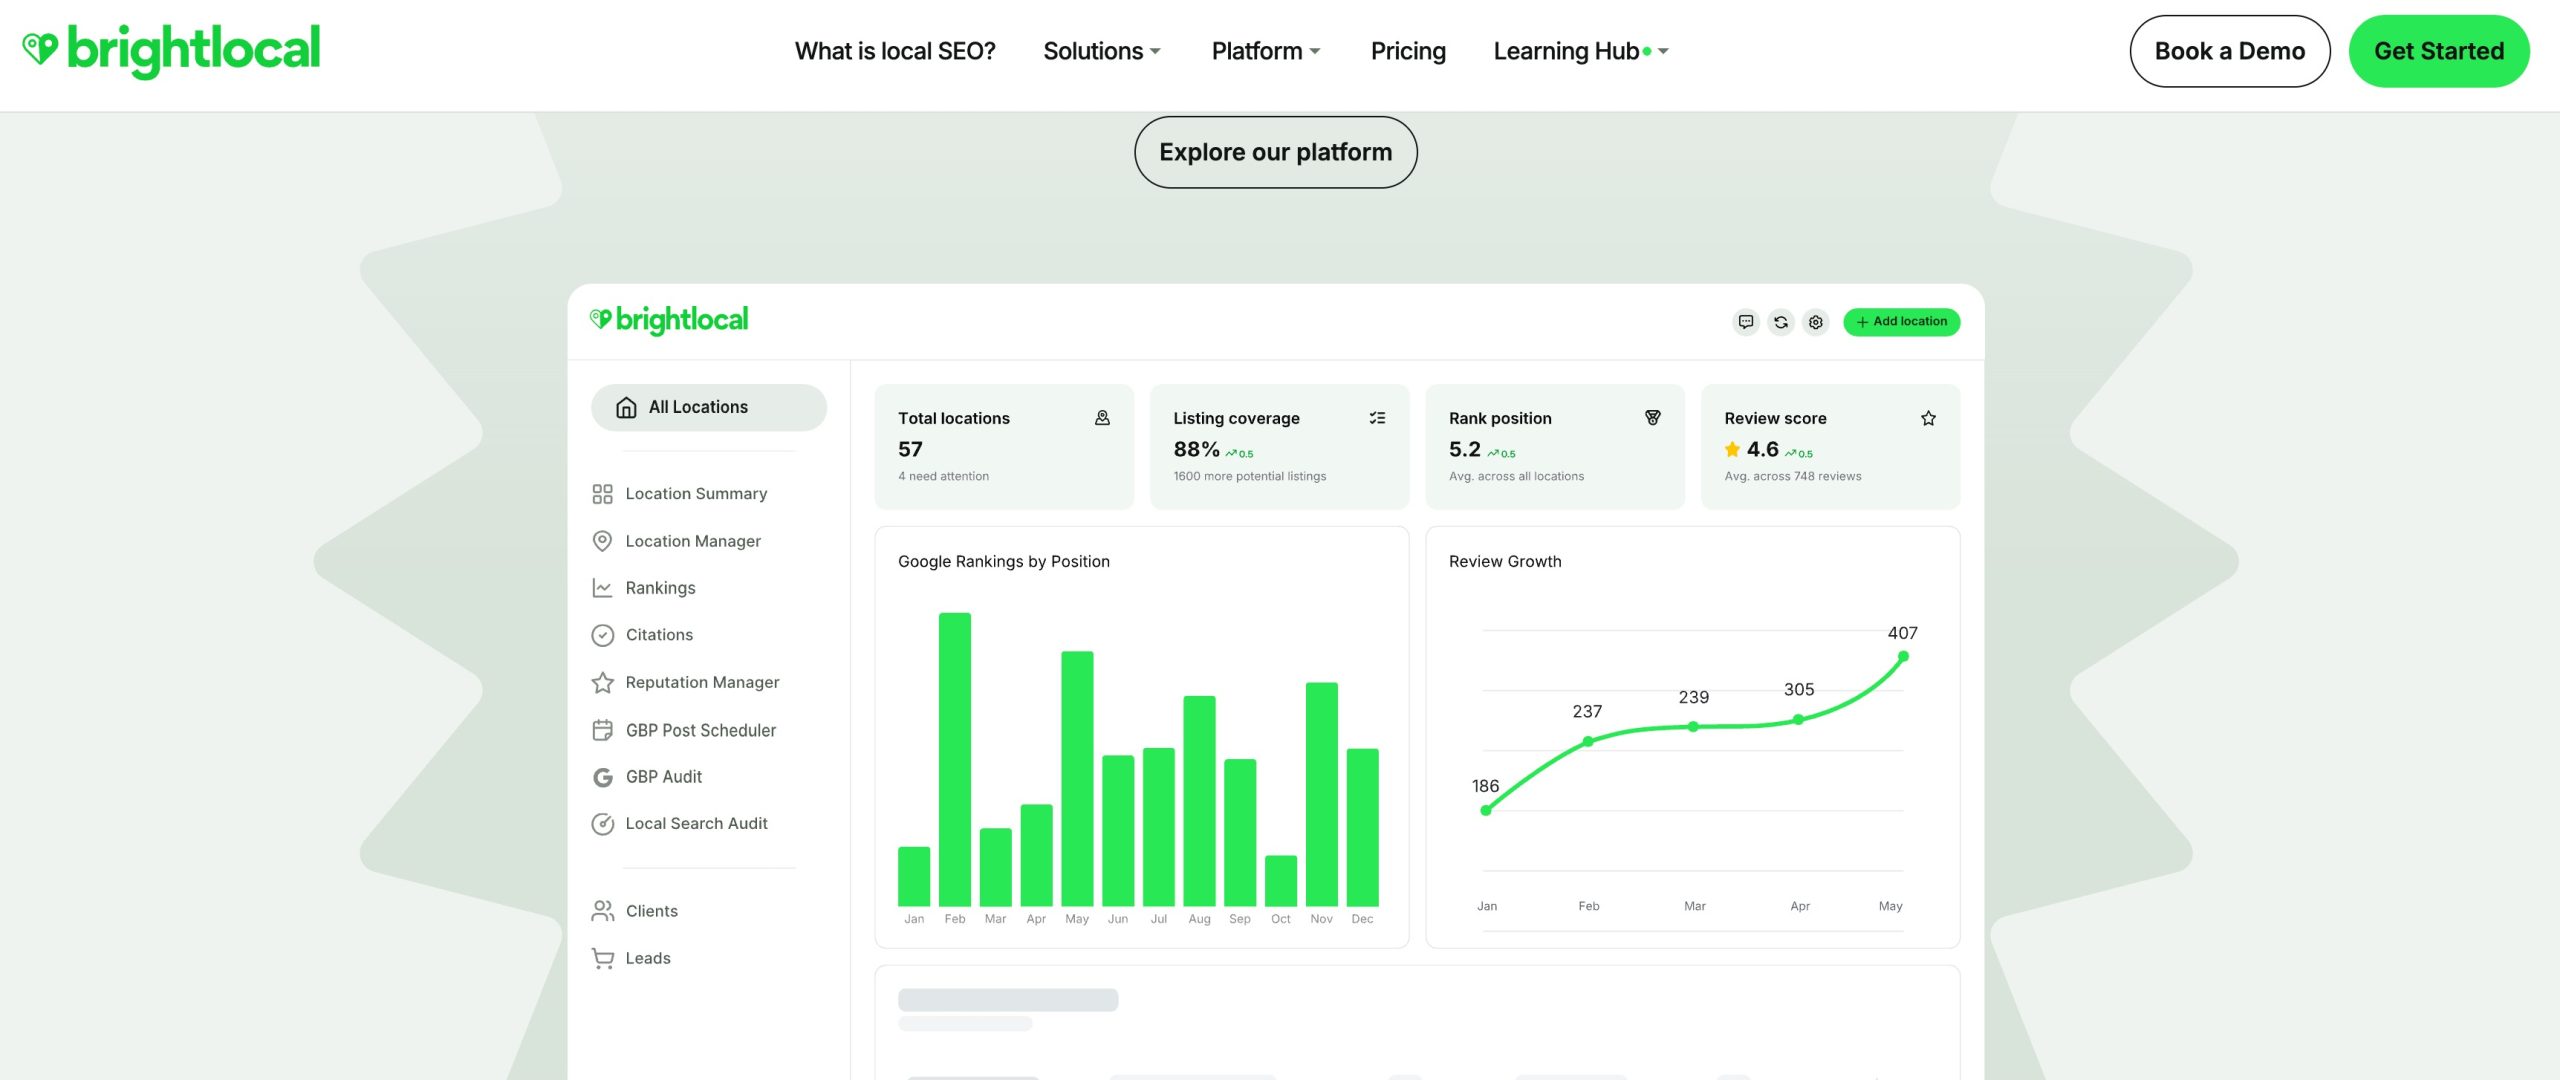Click the GBP Post Scheduler calendar icon
Viewport: 2560px width, 1080px height.
coord(602,730)
